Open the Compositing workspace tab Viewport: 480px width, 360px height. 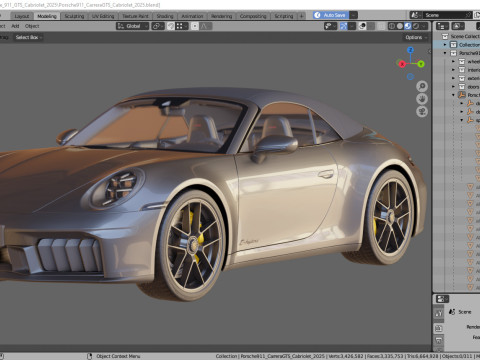(x=253, y=16)
